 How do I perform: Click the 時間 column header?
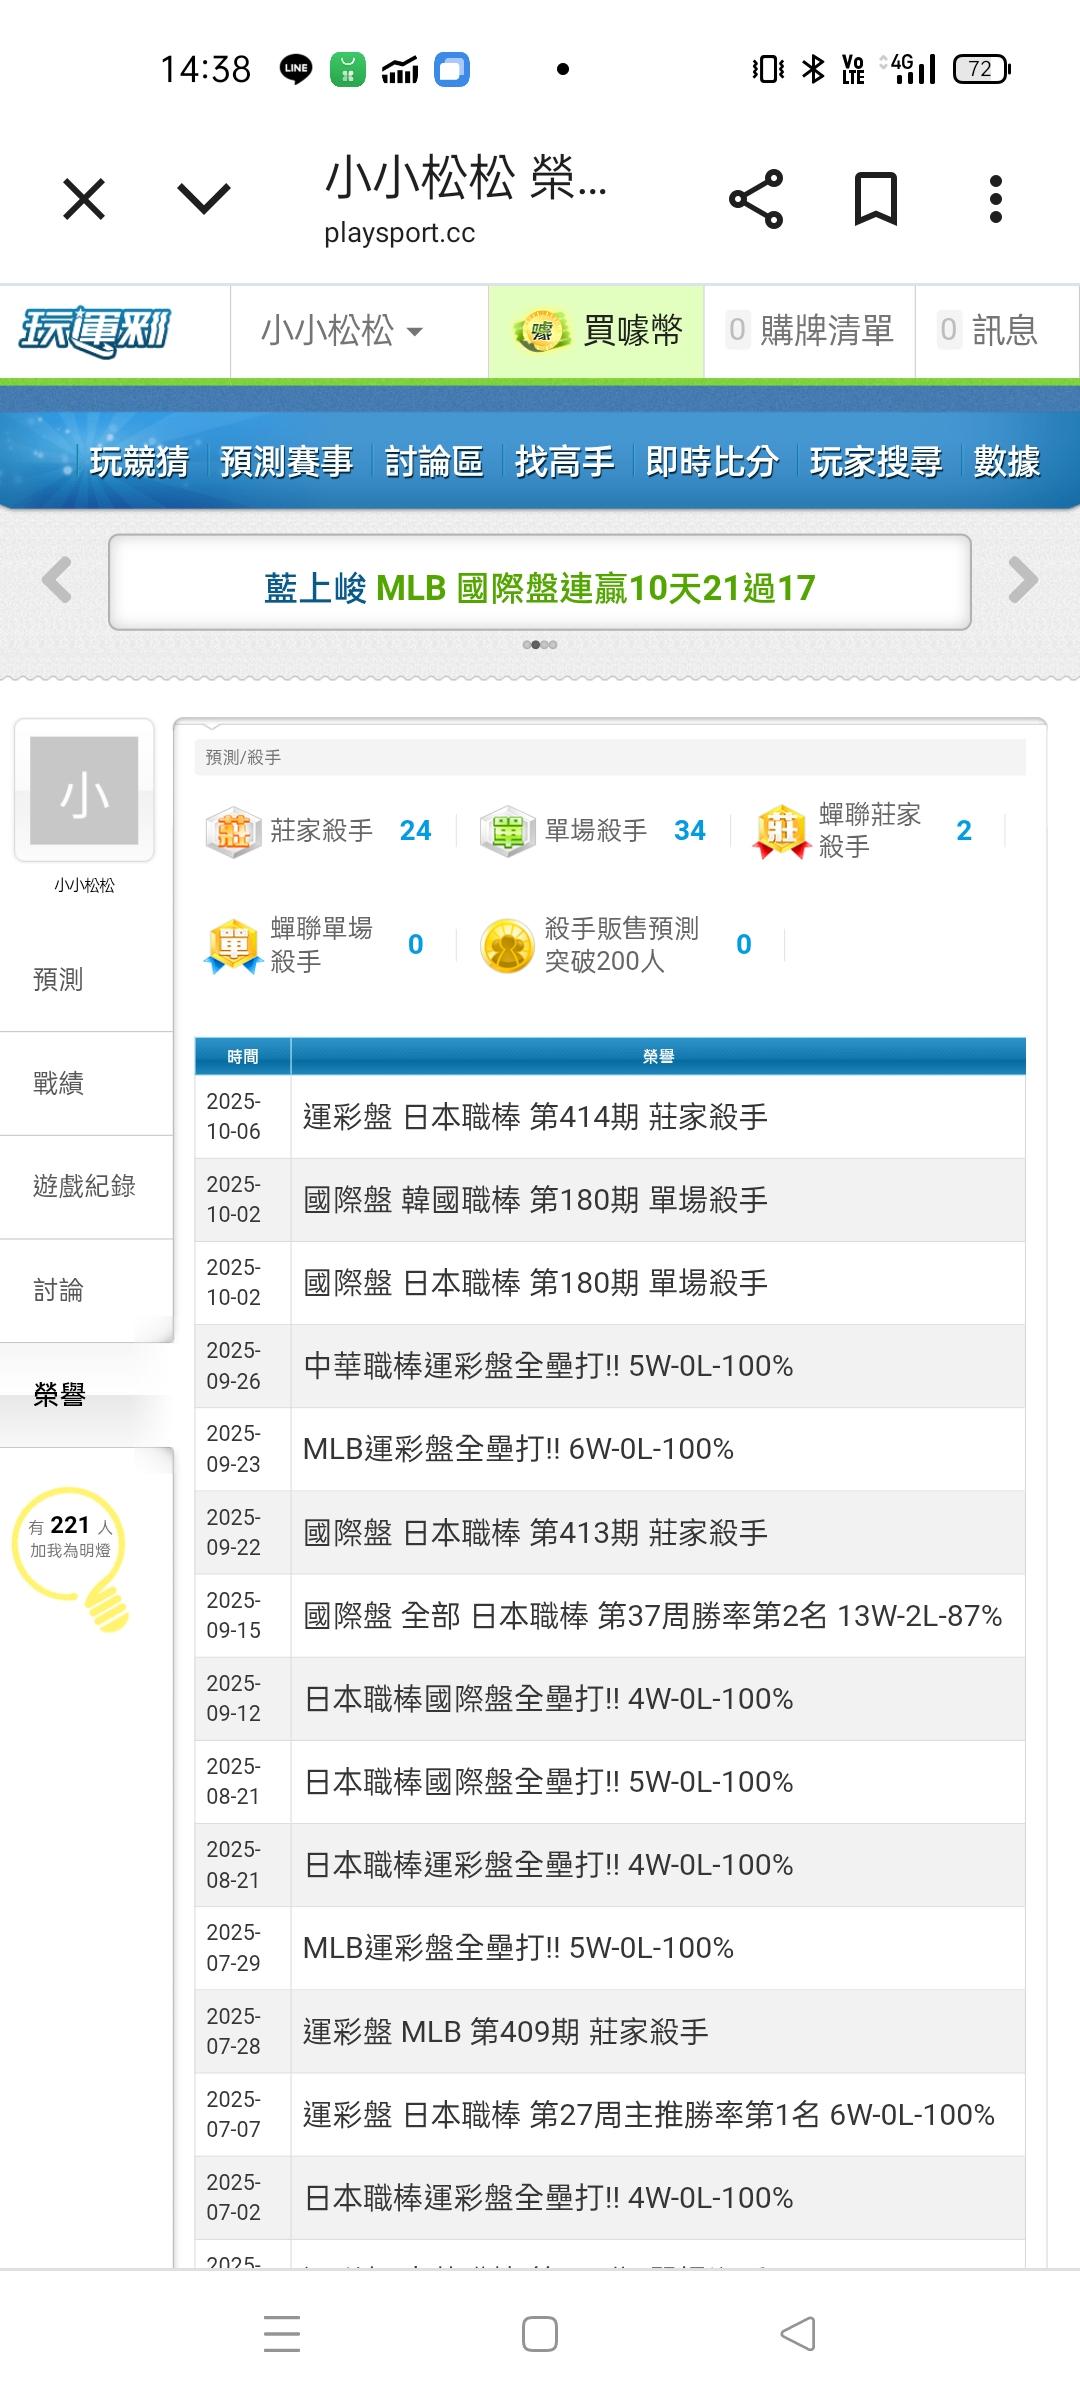pos(243,1056)
